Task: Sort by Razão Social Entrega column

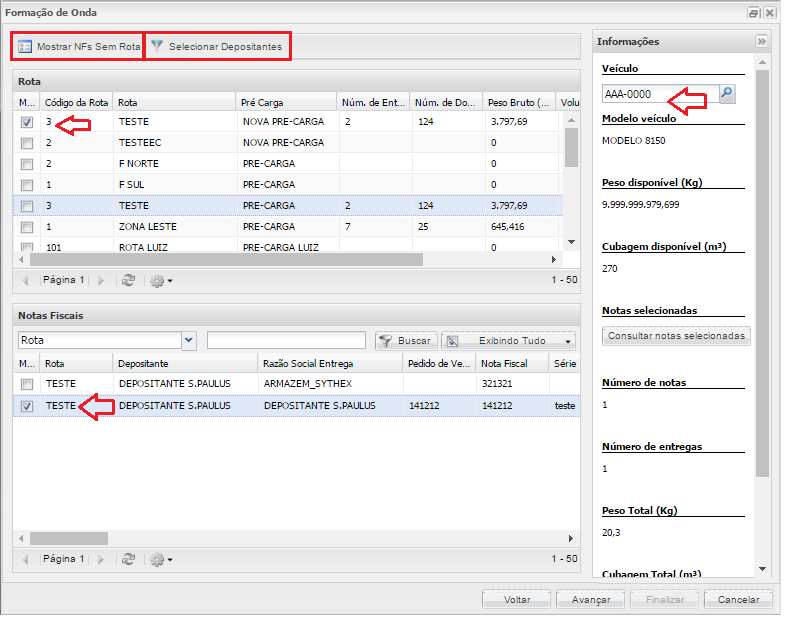Action: pos(330,364)
